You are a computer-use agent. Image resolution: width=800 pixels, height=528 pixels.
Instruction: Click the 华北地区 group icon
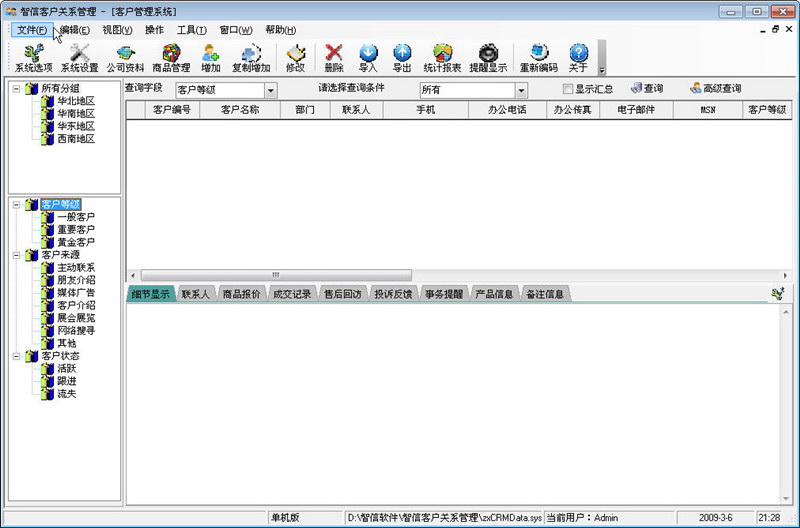click(47, 101)
